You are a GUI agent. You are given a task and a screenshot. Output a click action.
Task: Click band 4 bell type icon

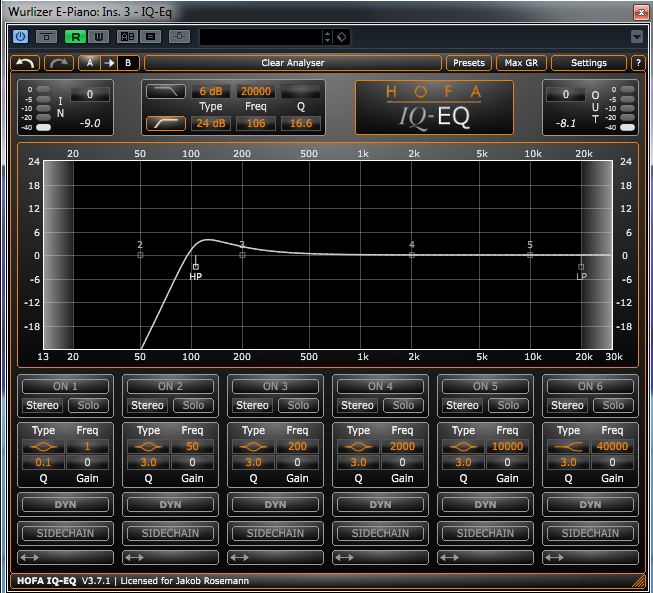358,446
